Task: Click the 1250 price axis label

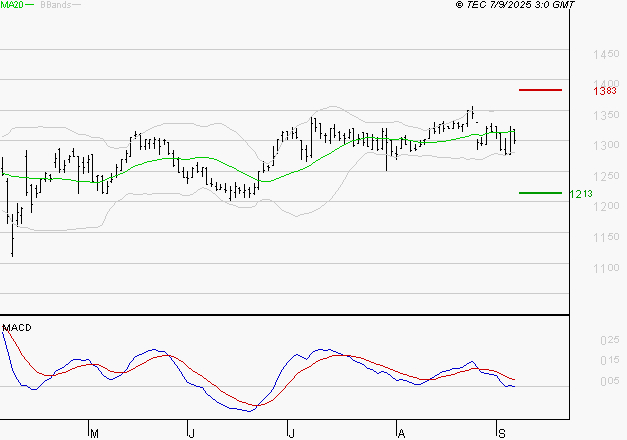Action: (606, 176)
